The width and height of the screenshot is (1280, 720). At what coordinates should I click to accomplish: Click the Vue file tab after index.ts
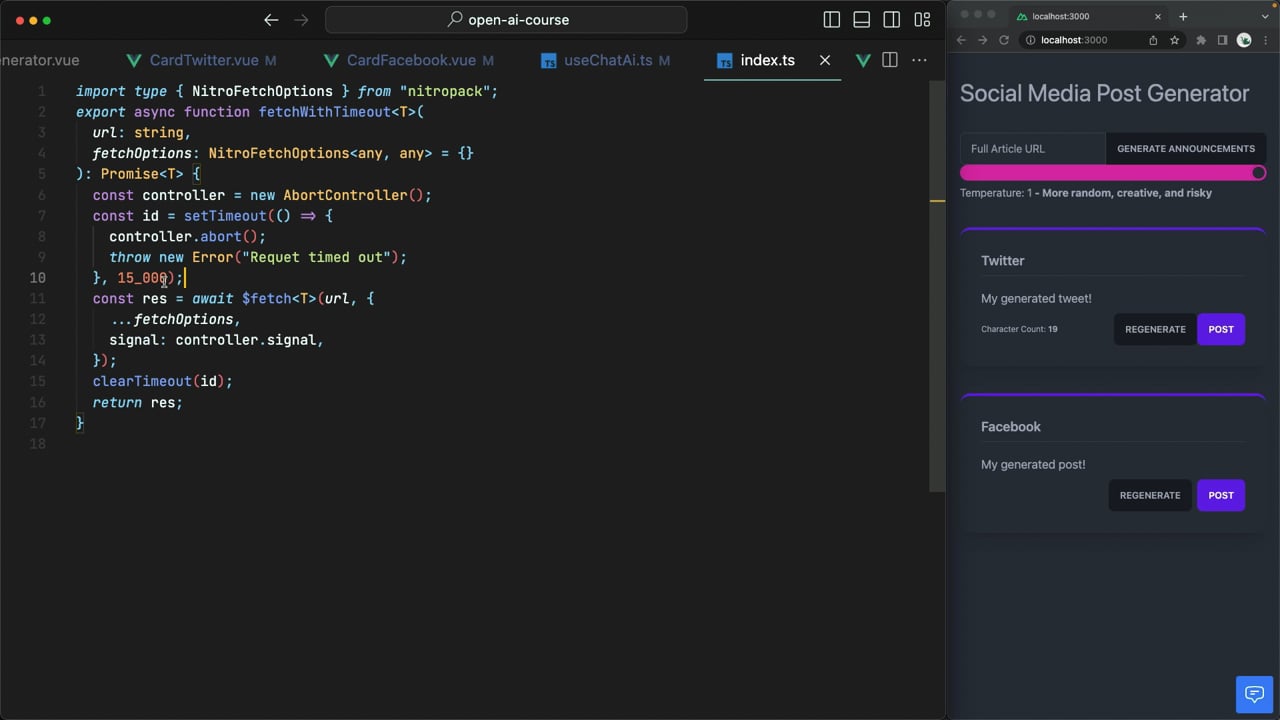point(862,60)
